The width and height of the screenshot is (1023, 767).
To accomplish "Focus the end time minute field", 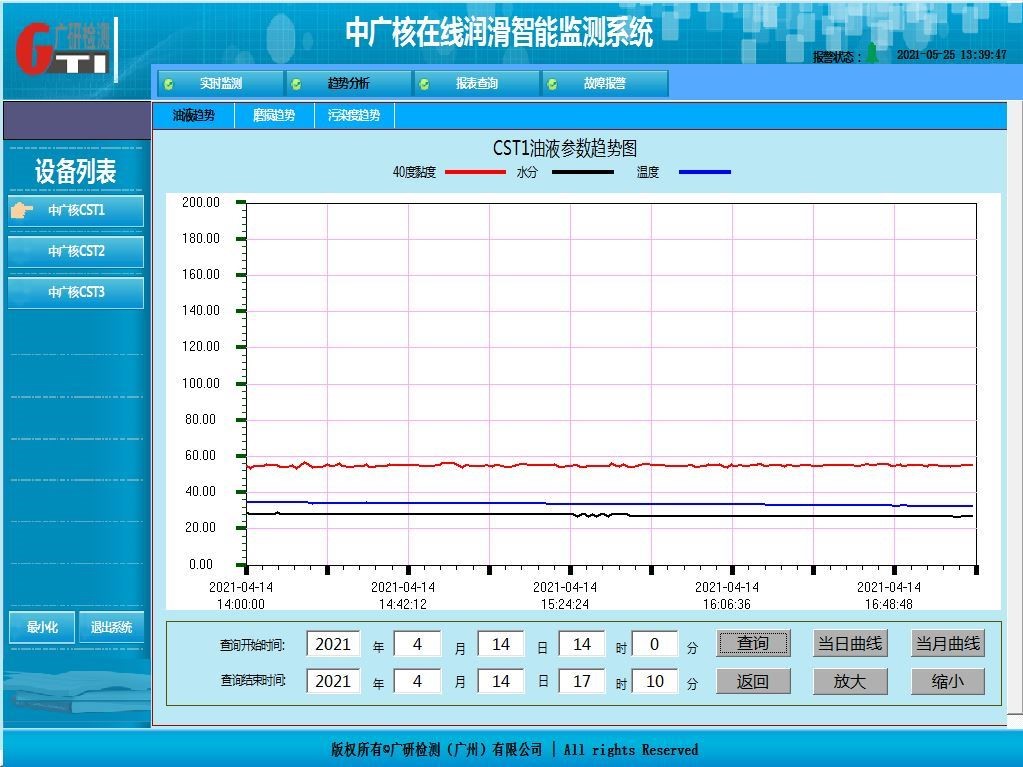I will pos(655,682).
